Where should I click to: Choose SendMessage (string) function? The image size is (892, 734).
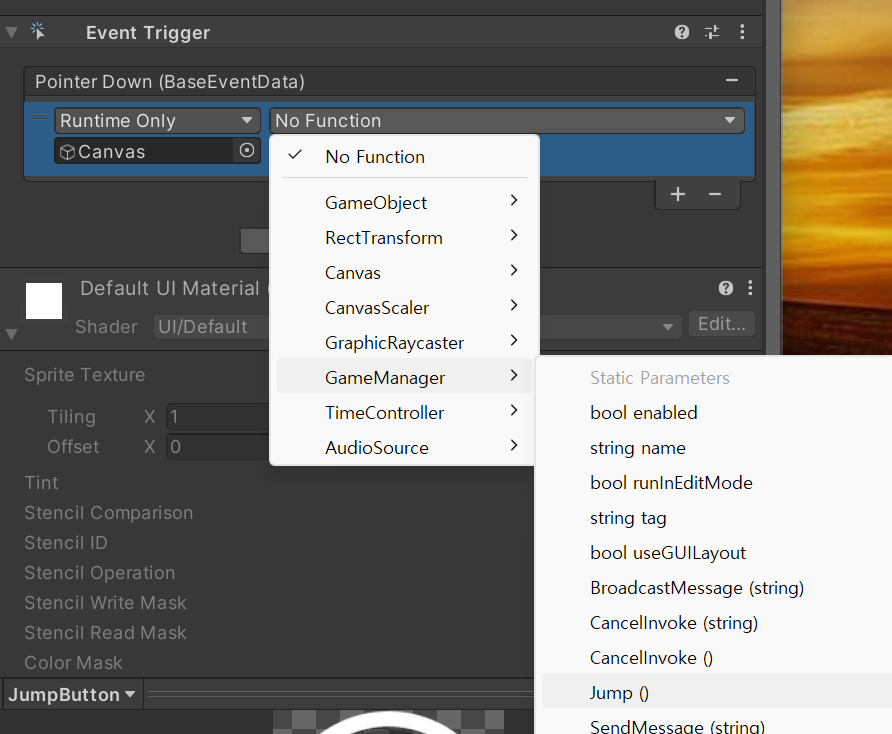click(x=717, y=725)
